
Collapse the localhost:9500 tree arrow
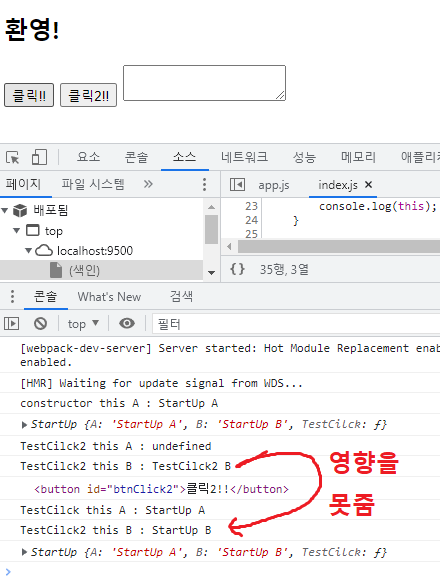29,251
